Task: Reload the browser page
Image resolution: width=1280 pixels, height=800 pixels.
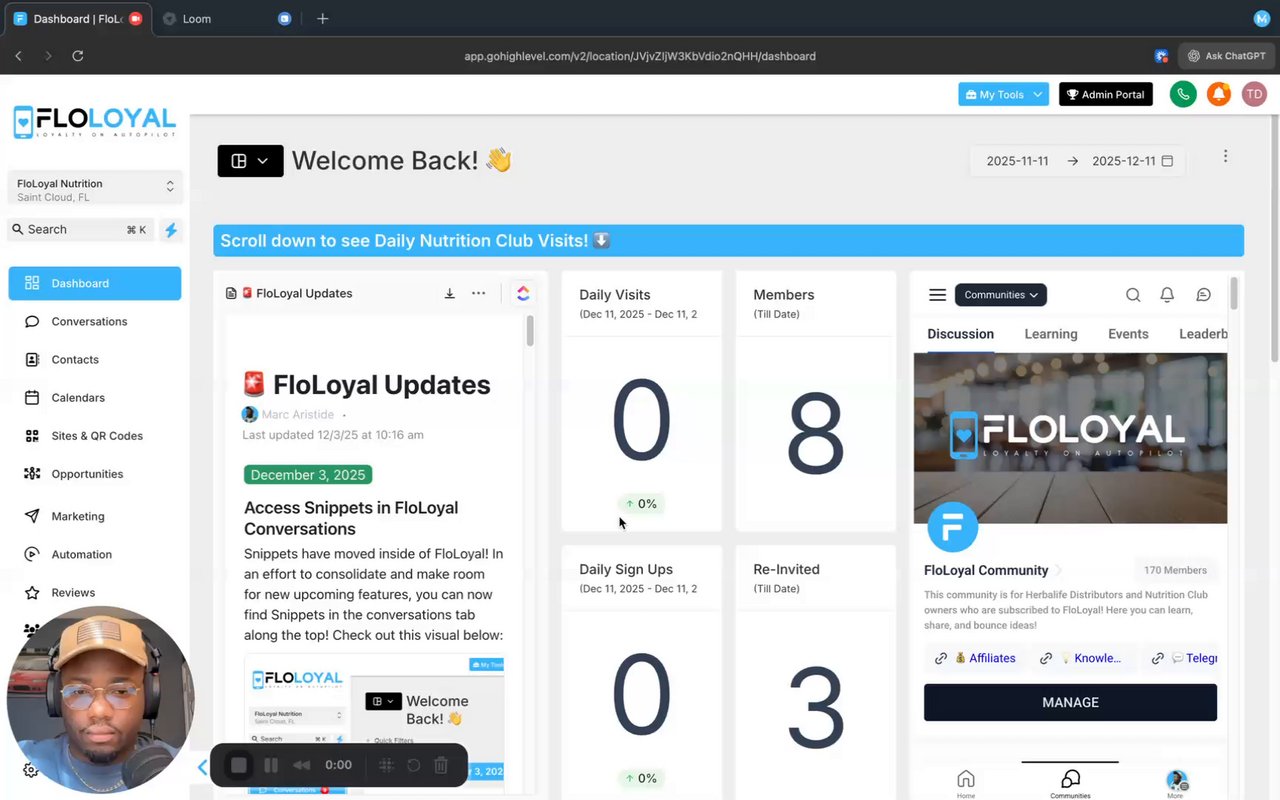Action: (78, 56)
